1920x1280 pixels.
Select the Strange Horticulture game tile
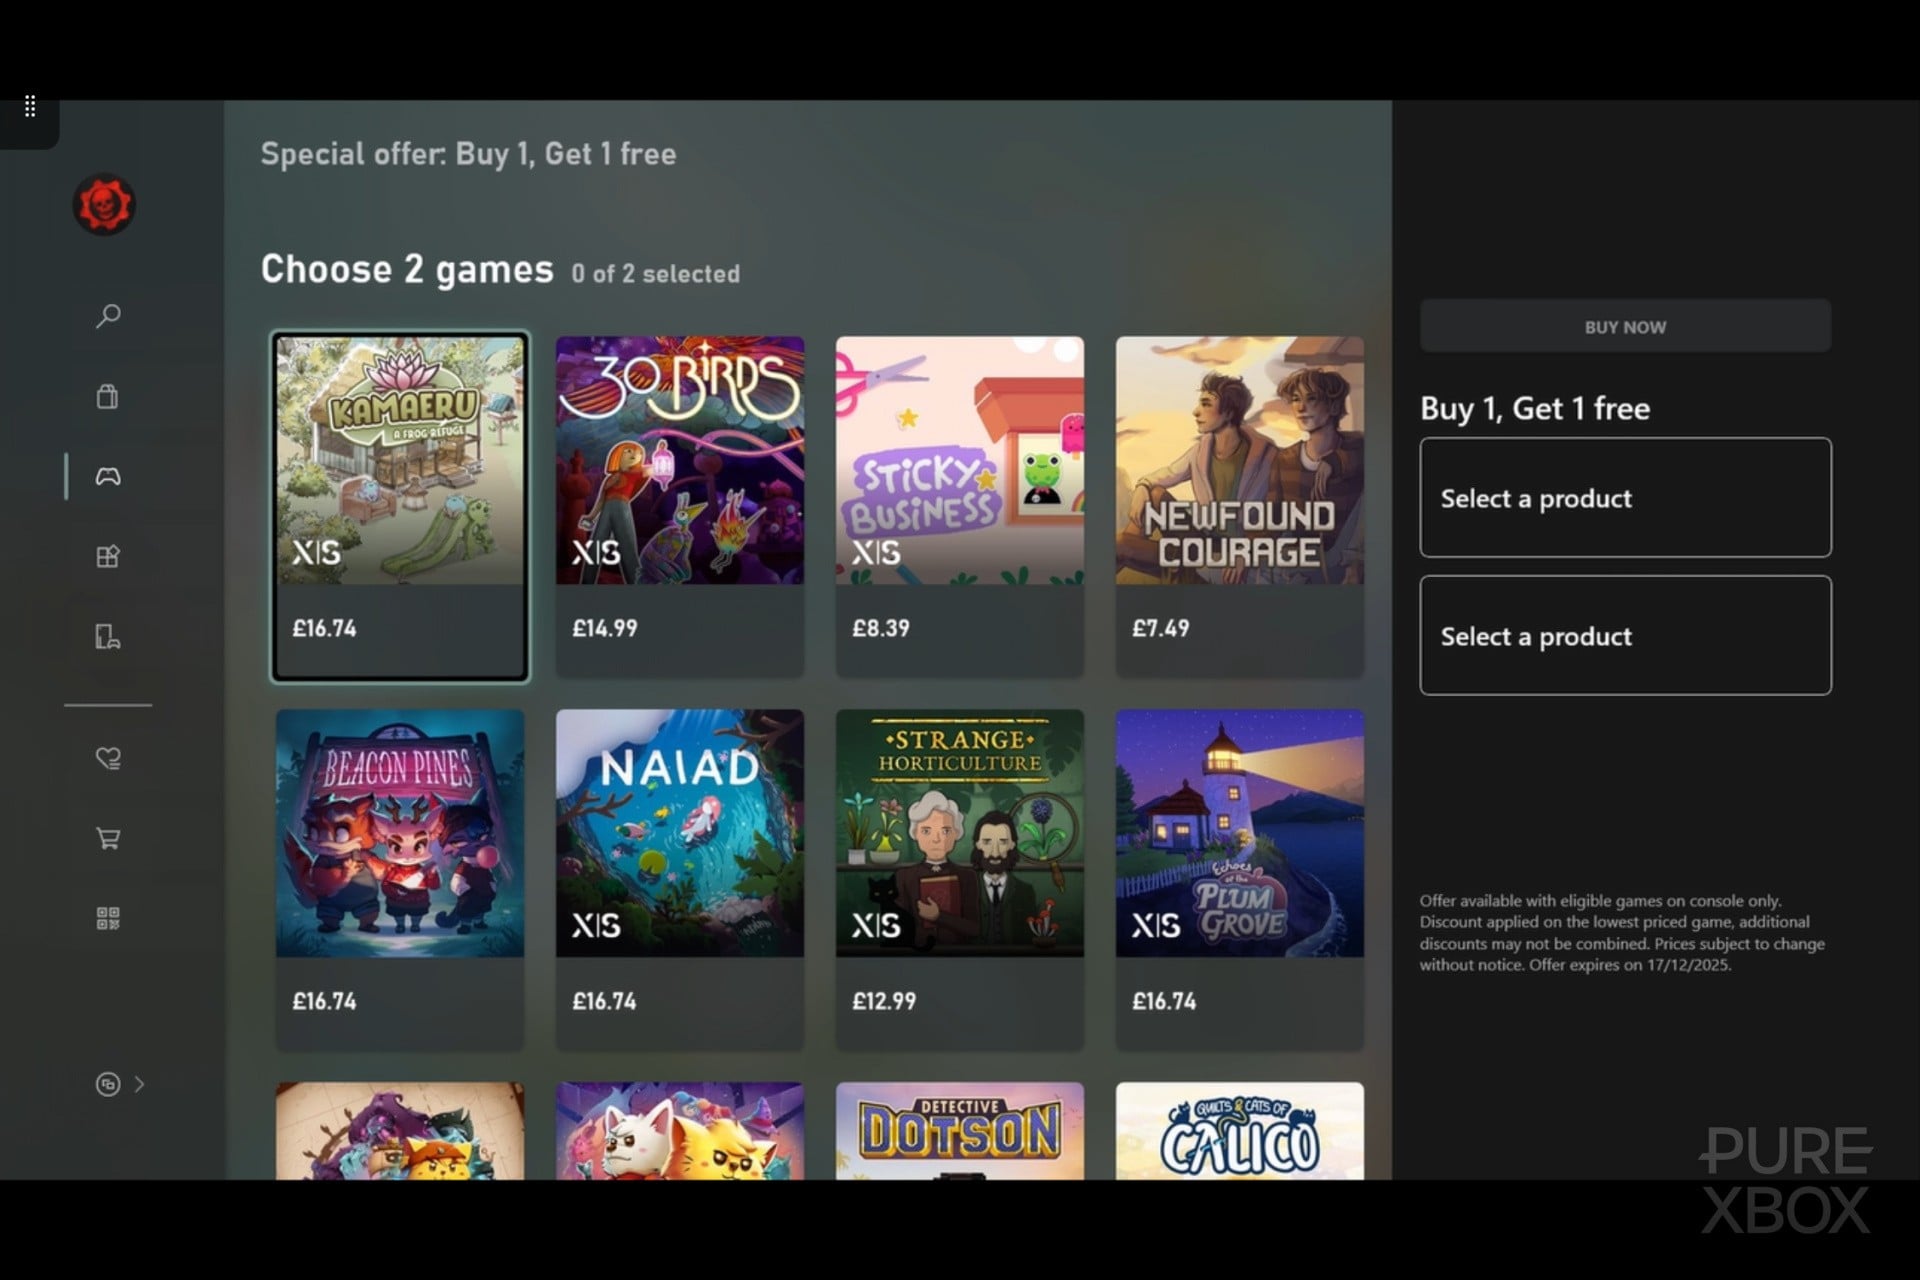coord(960,880)
